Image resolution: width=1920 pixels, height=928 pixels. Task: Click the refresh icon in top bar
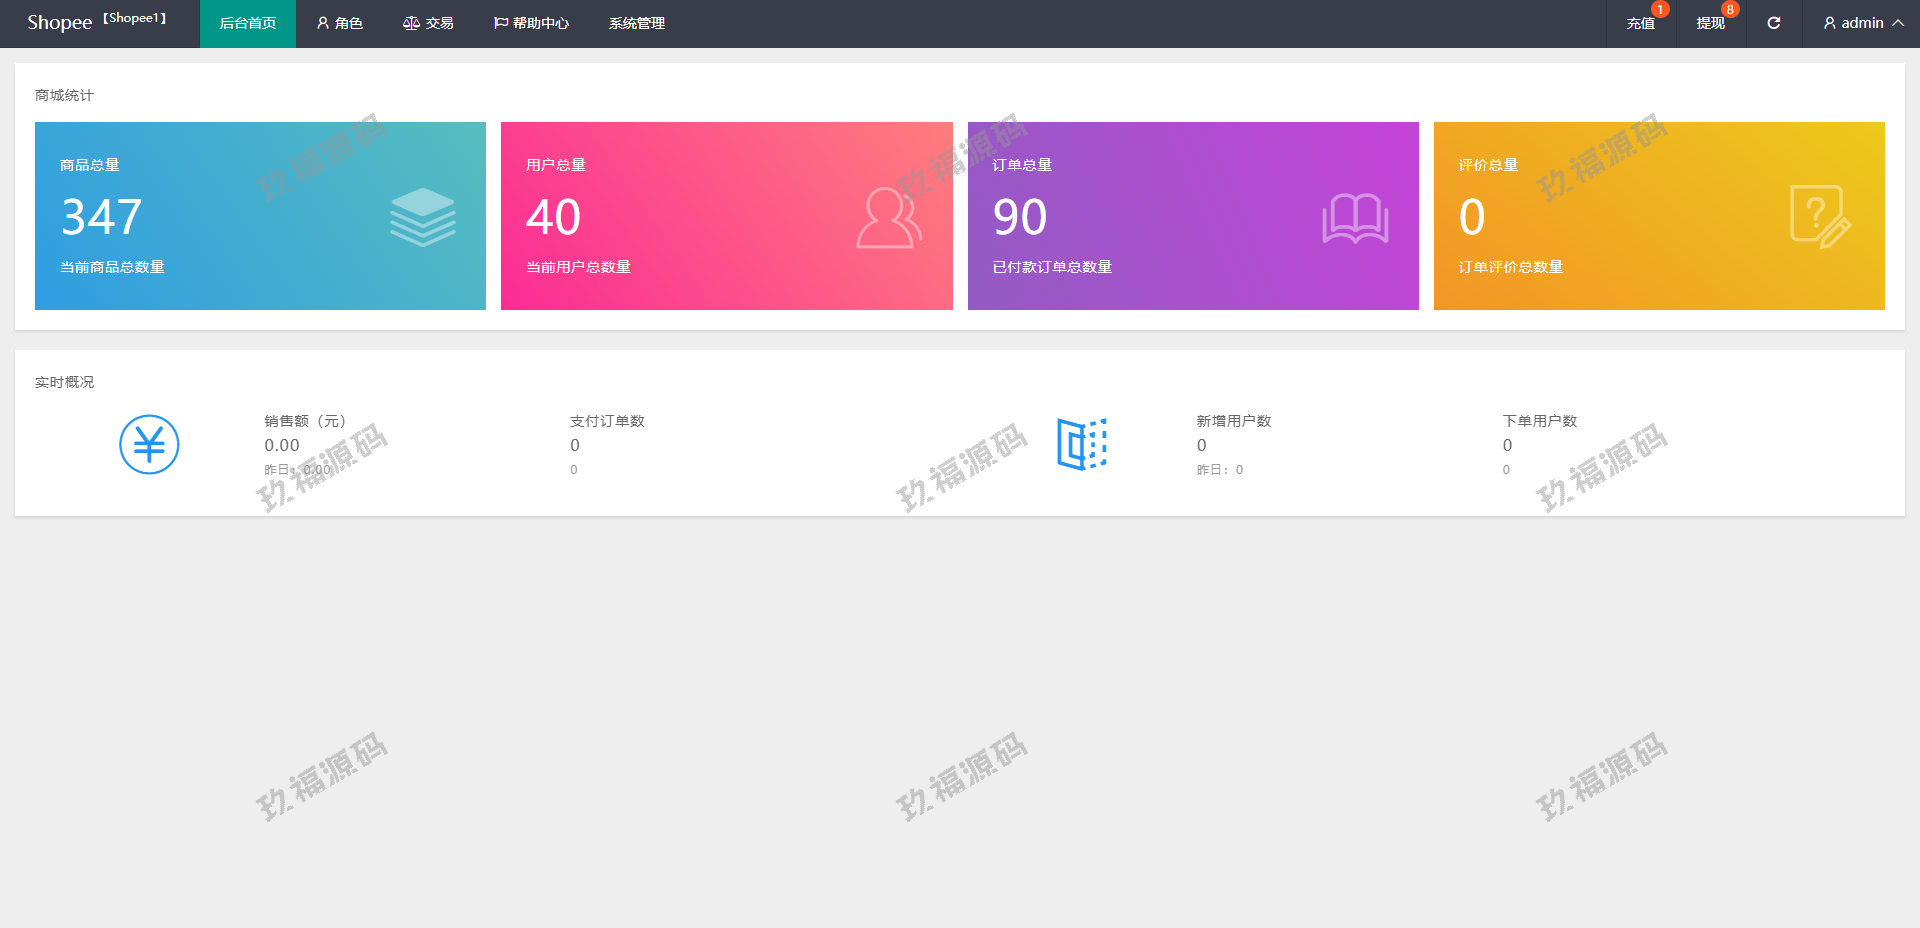coord(1773,23)
